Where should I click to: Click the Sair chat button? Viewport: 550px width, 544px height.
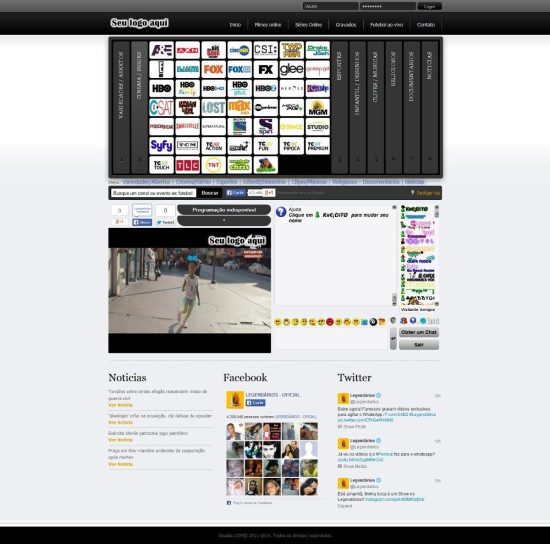click(x=419, y=345)
